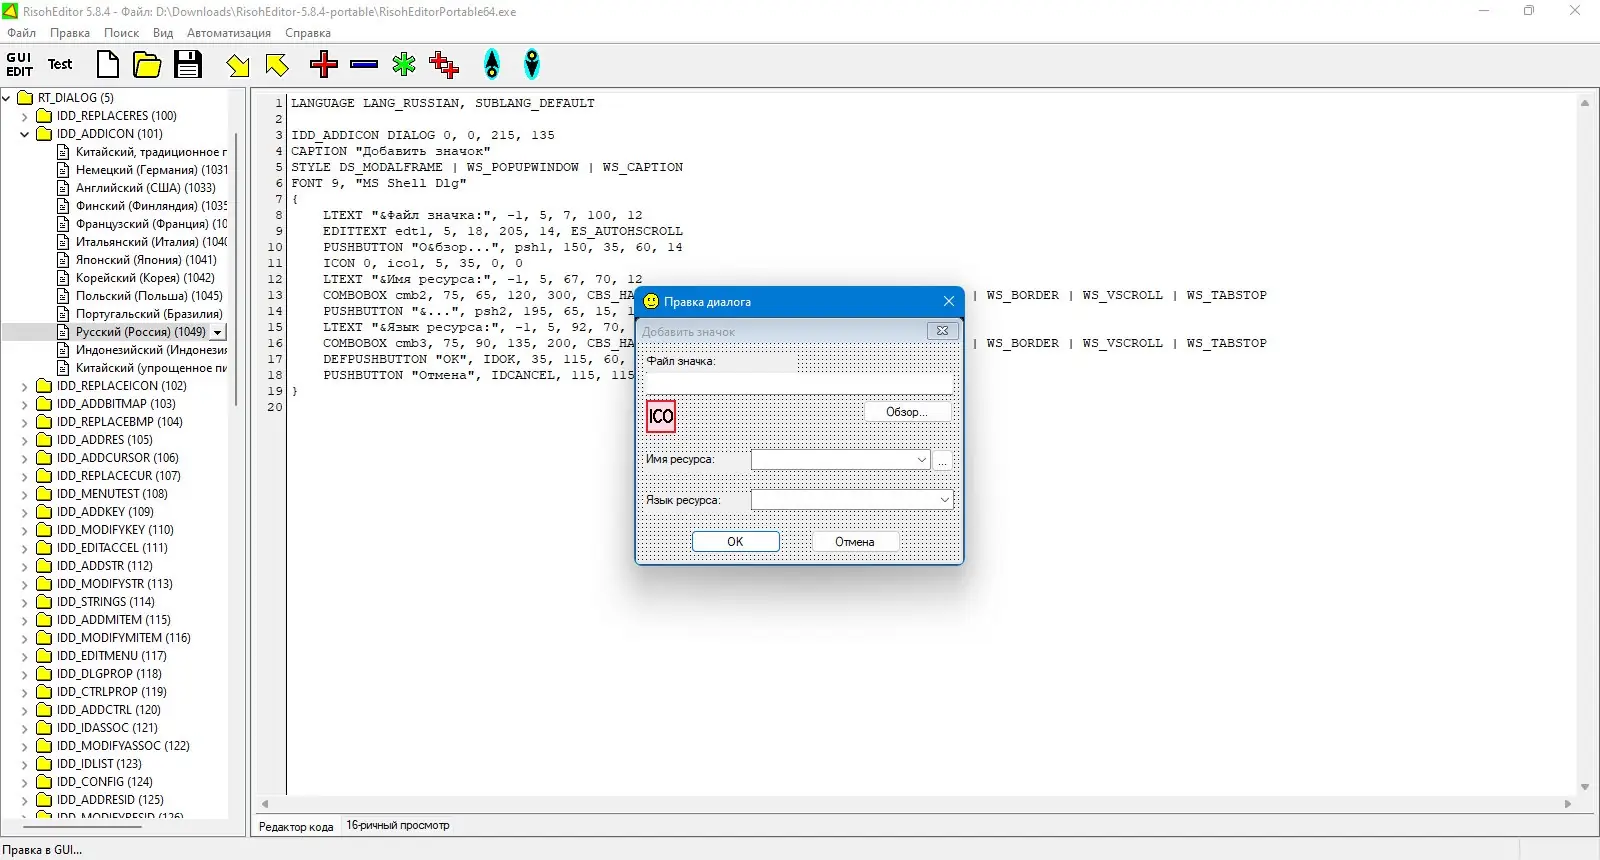Image resolution: width=1600 pixels, height=860 pixels.
Task: Click the document icon beside Японский (Япония)
Action: [64, 260]
